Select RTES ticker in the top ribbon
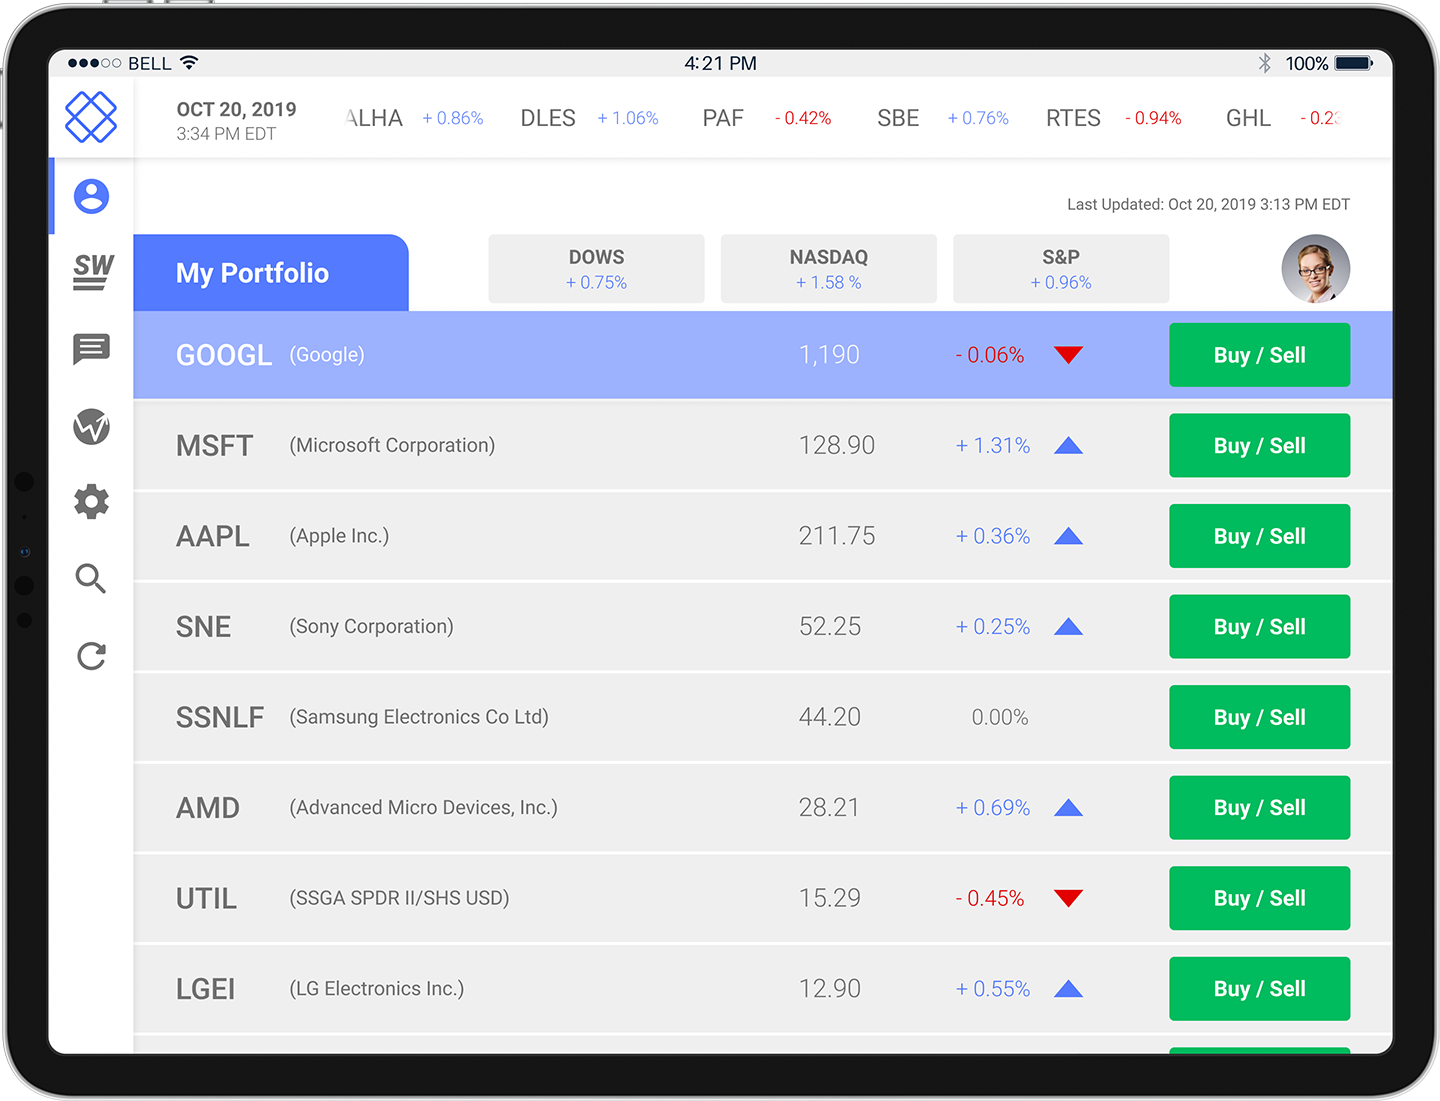 [x=1073, y=118]
